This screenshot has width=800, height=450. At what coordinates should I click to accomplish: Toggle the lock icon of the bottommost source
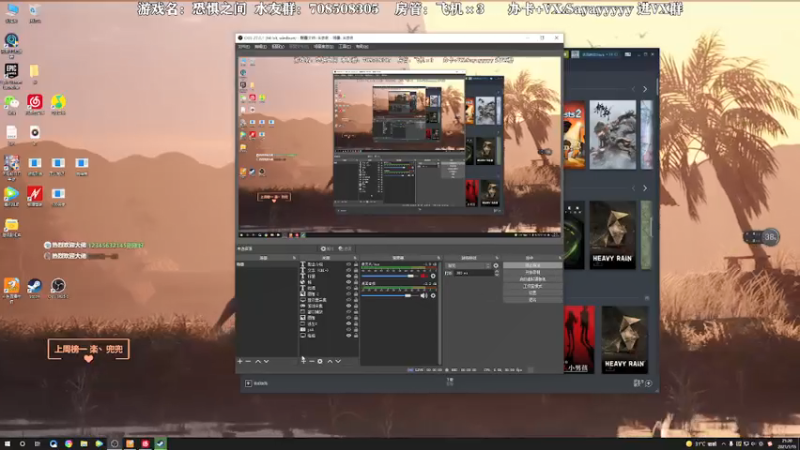pyautogui.click(x=356, y=336)
